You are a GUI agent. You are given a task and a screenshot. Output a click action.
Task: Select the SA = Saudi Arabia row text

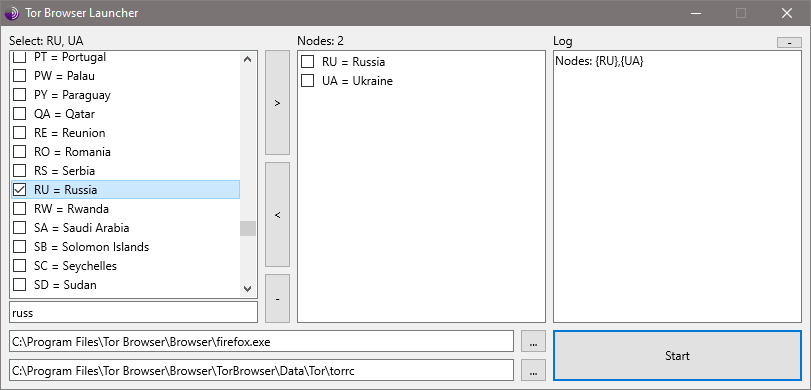click(x=82, y=228)
